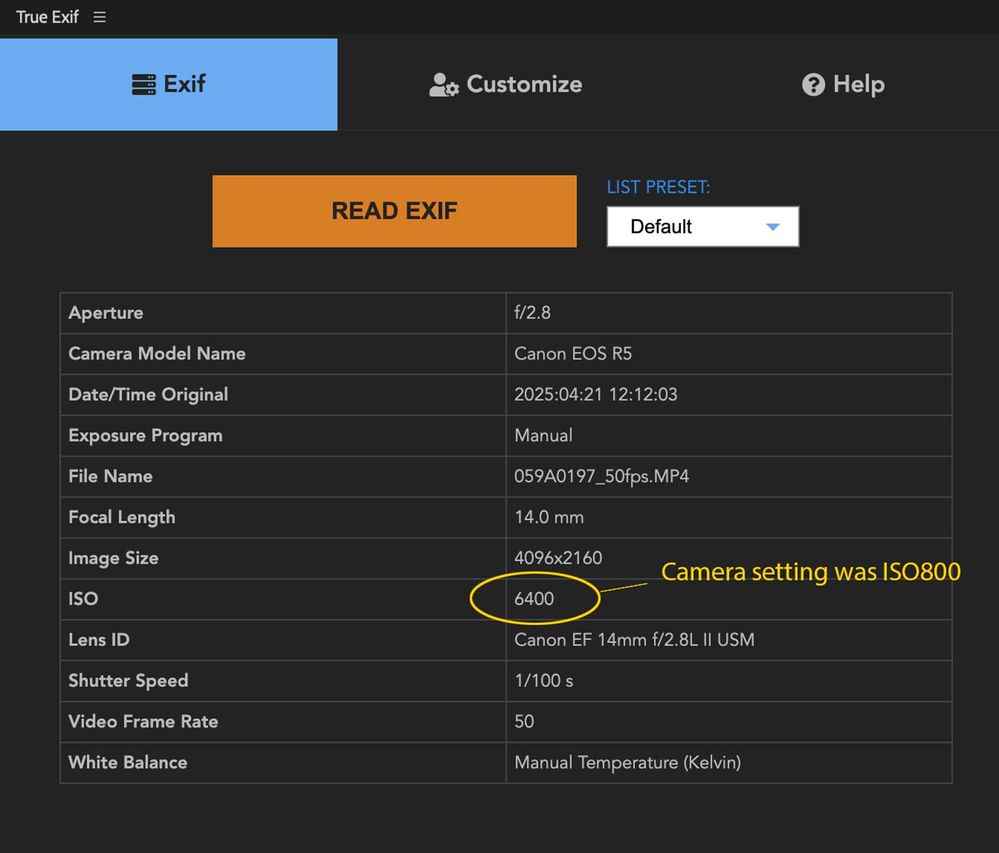999x853 pixels.
Task: Click the user-gear icon beside Customize
Action: click(x=443, y=85)
